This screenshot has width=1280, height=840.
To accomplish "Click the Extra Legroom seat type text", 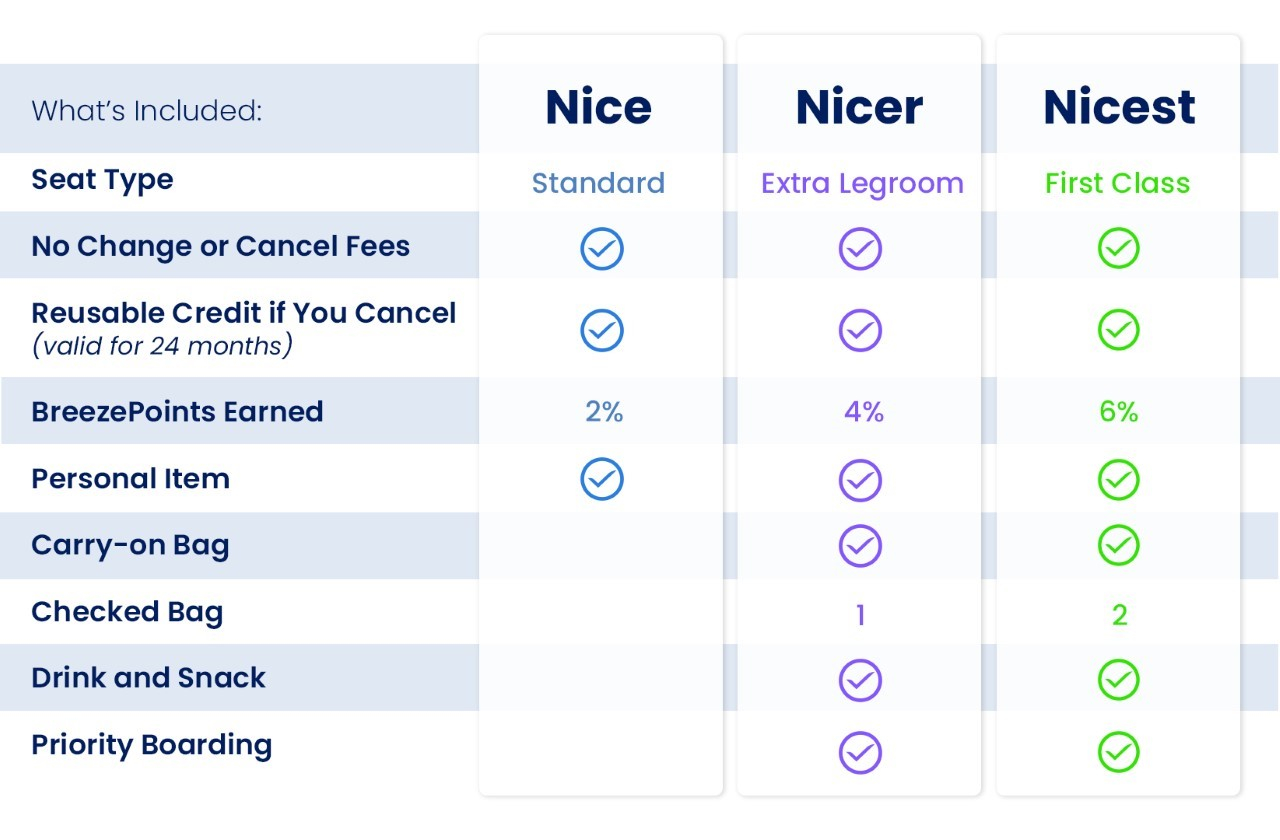I will click(862, 184).
